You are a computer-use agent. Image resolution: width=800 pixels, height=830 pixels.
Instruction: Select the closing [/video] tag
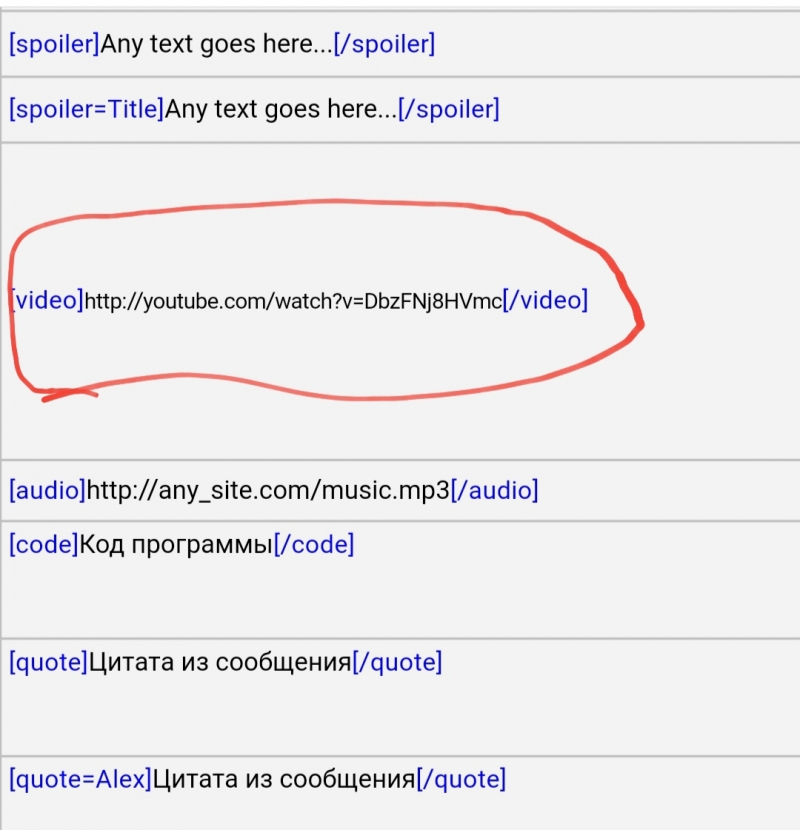(545, 300)
